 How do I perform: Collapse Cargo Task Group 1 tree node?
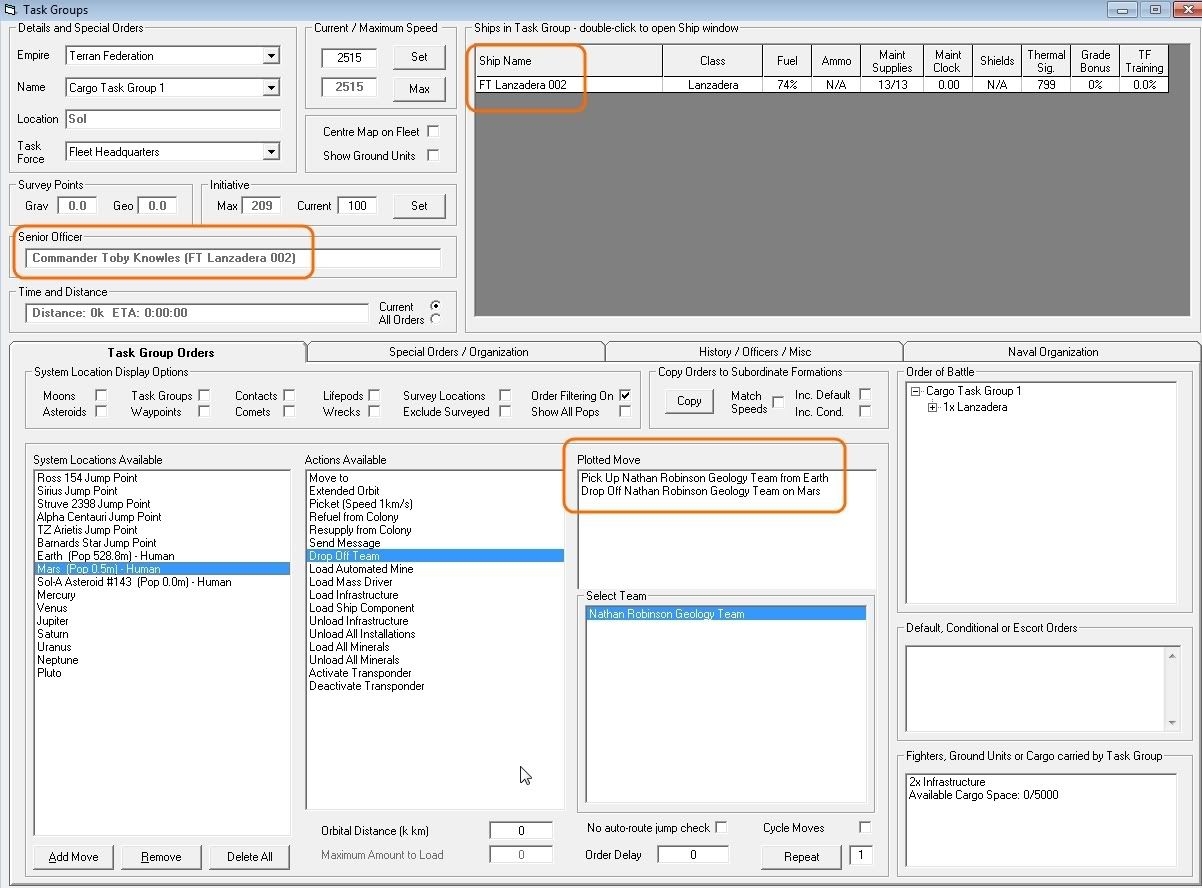917,391
